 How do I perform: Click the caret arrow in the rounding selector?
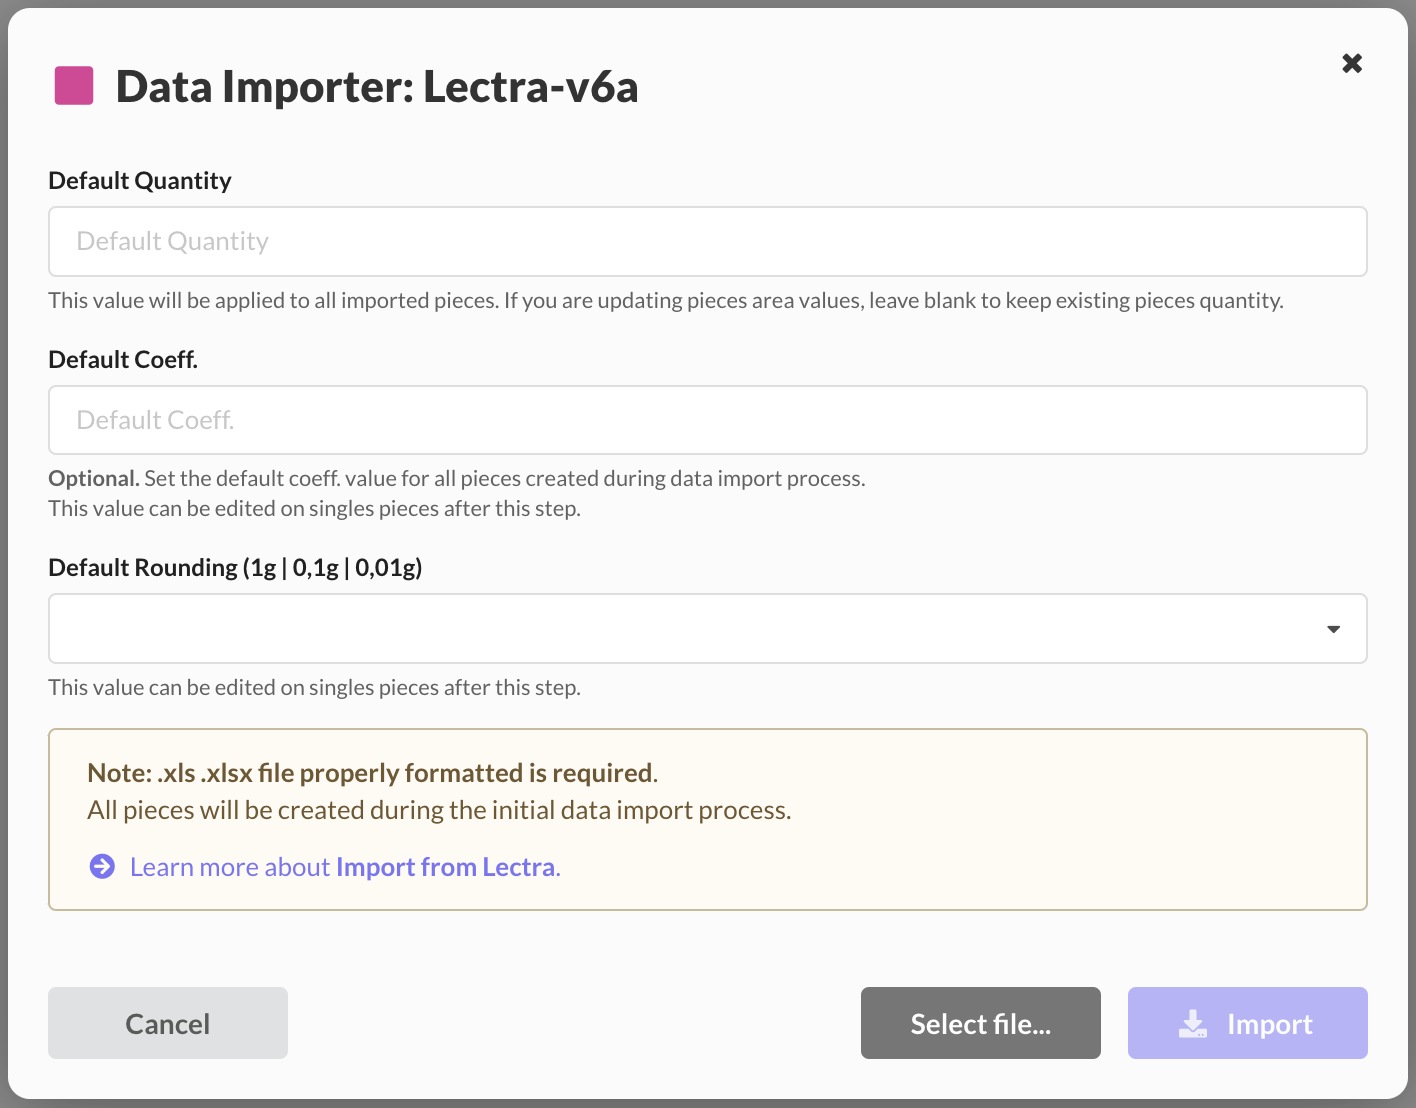1333,629
